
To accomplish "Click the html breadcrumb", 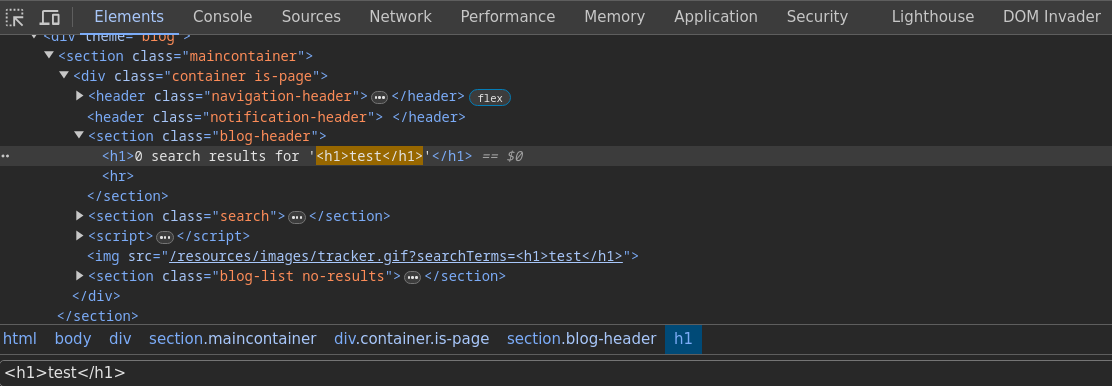I will [x=20, y=339].
